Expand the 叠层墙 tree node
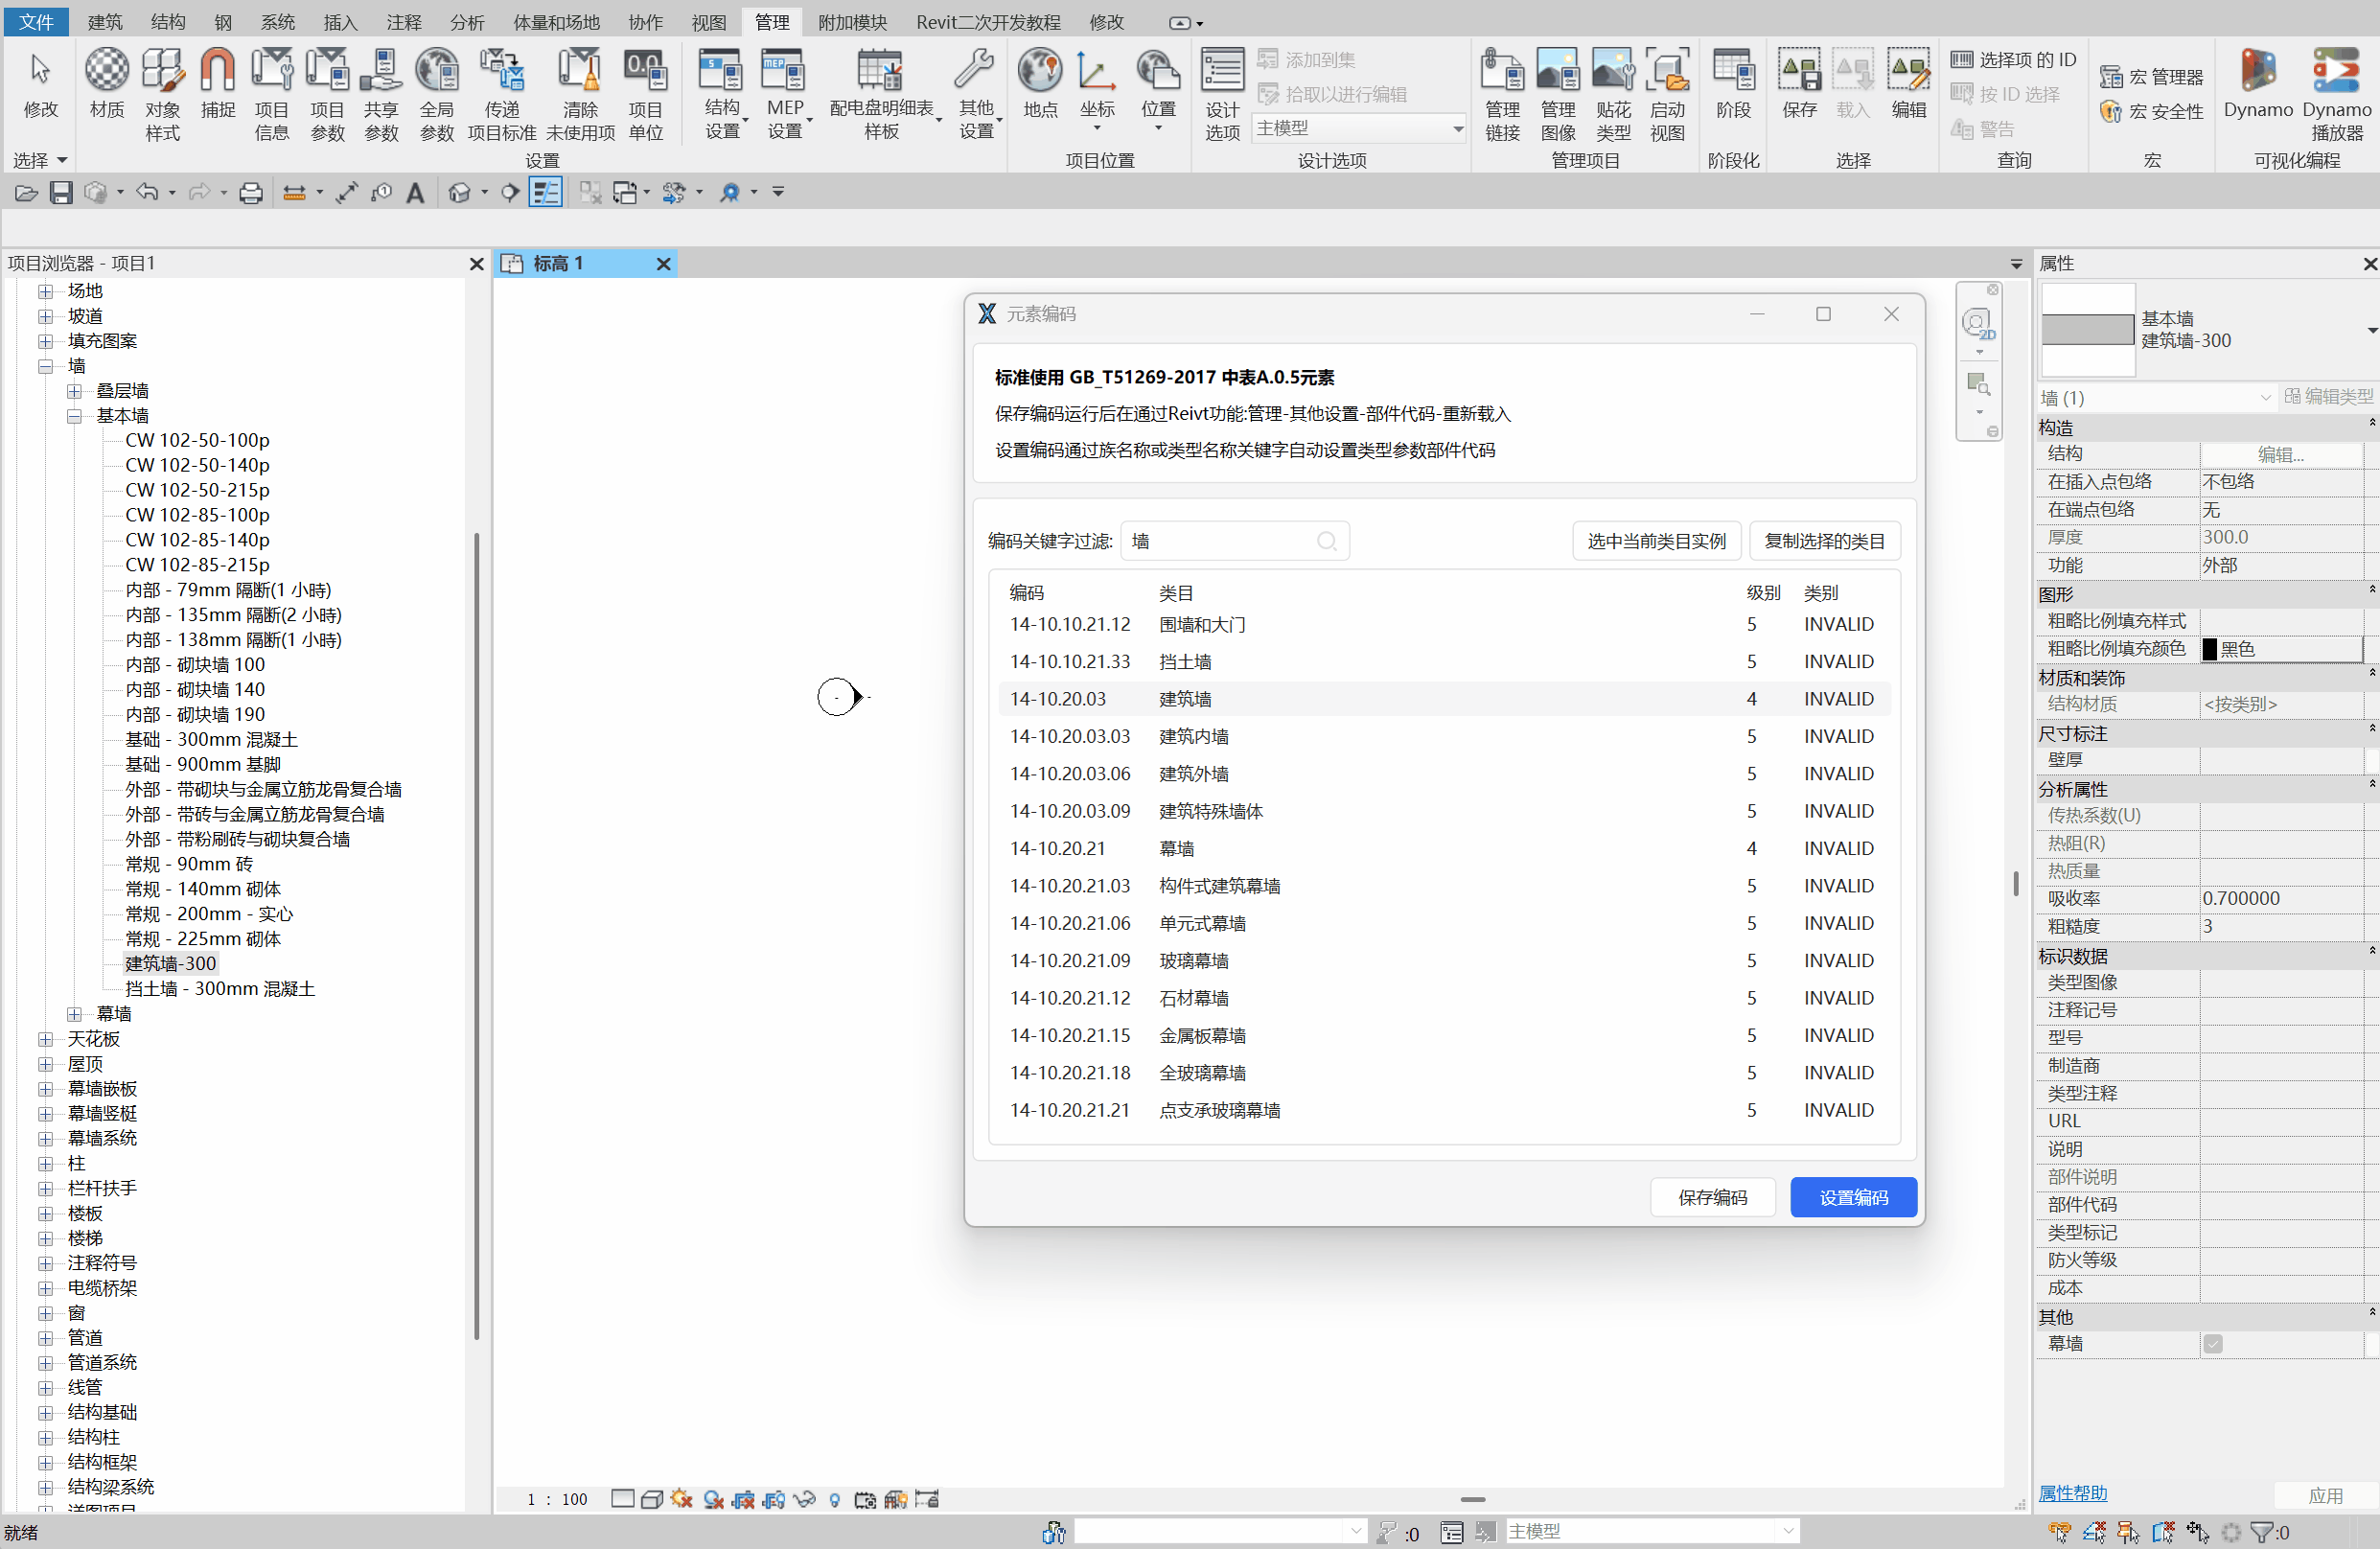 pos(74,391)
